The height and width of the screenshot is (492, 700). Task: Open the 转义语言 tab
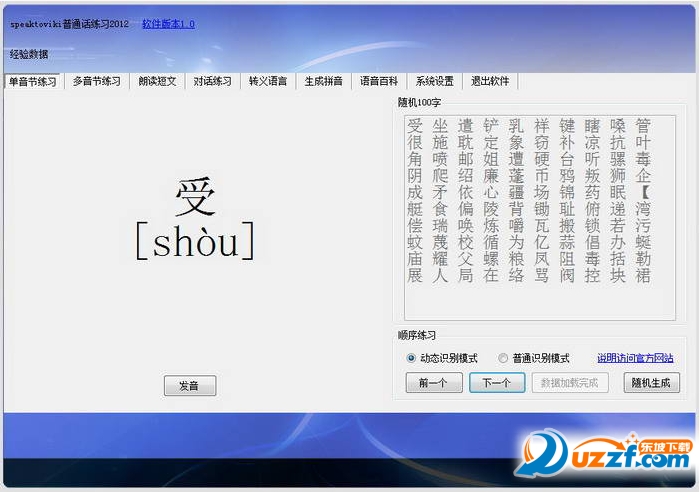(x=268, y=81)
